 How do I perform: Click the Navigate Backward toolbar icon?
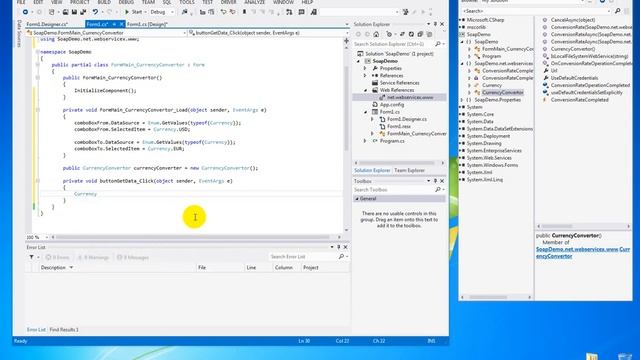pyautogui.click(x=25, y=12)
